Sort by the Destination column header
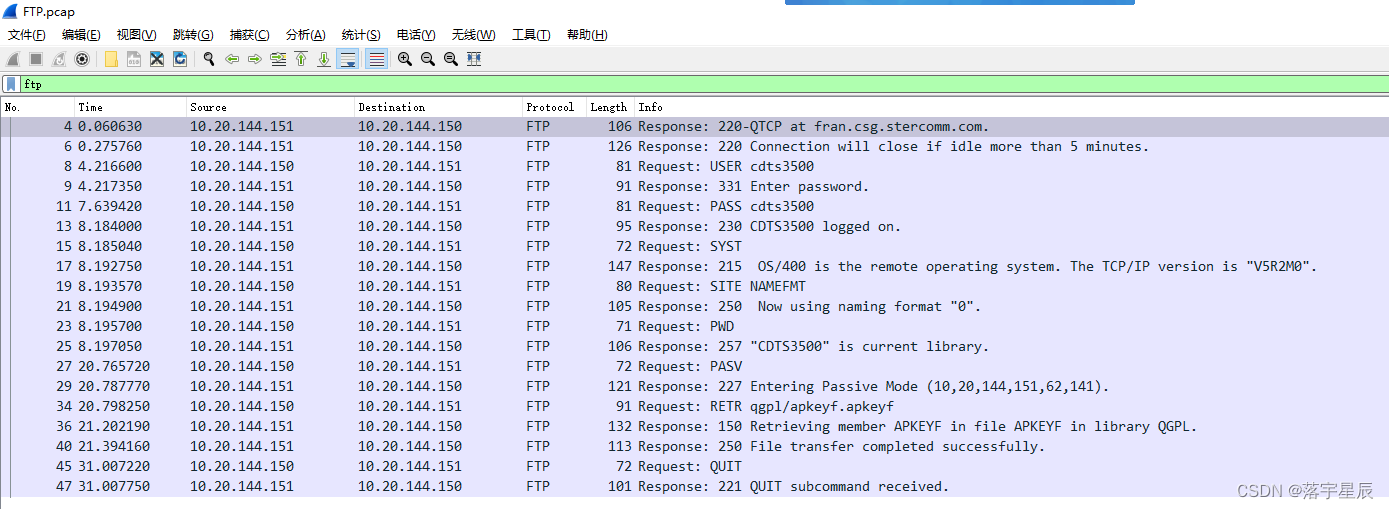The height and width of the screenshot is (509, 1389). point(439,107)
